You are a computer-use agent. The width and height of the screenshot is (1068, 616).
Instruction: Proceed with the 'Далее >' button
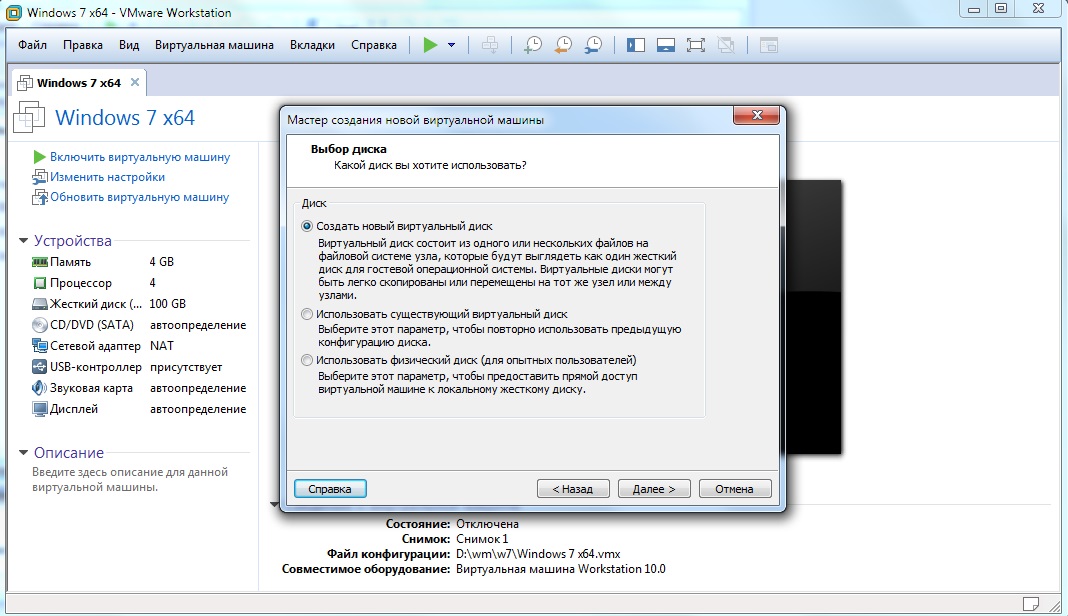coord(654,489)
